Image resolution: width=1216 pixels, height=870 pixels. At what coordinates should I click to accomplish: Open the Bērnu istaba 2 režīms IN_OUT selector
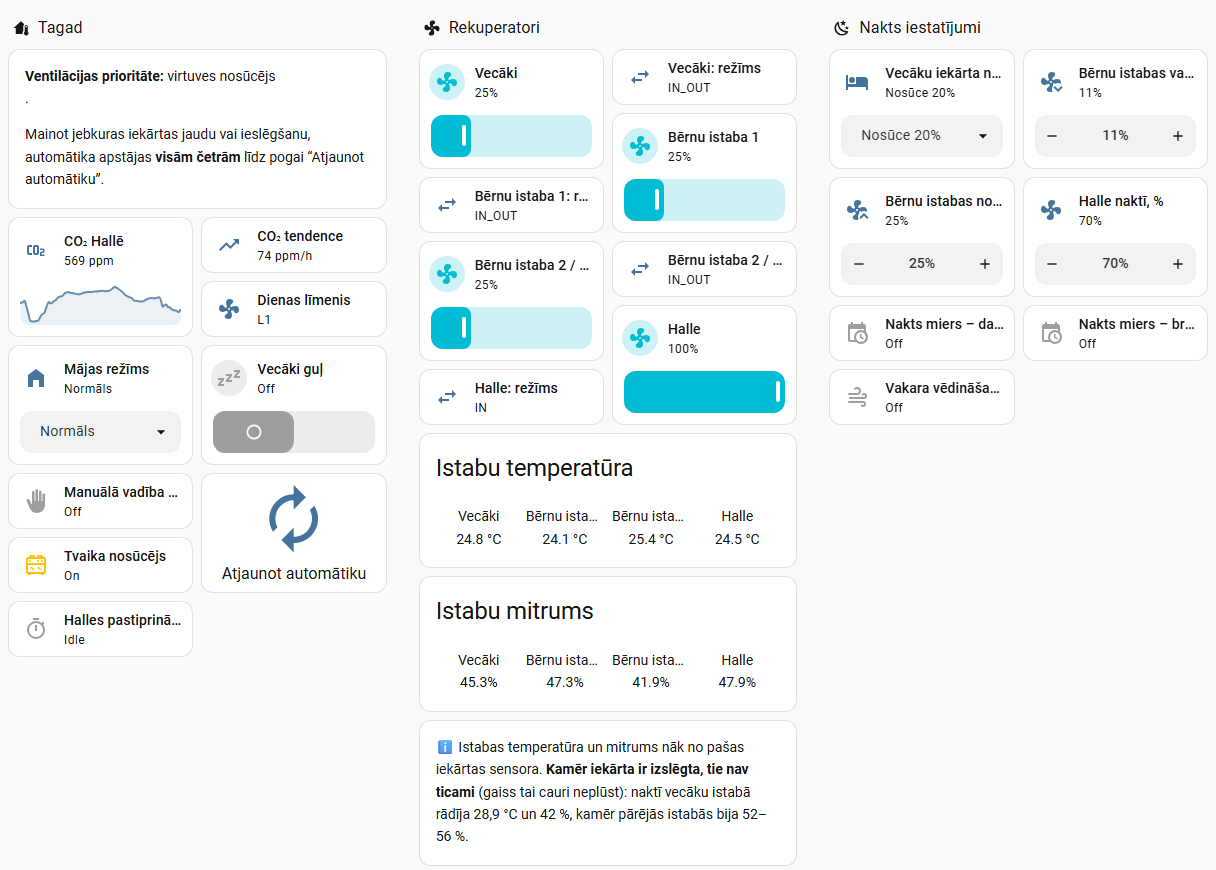pos(704,269)
